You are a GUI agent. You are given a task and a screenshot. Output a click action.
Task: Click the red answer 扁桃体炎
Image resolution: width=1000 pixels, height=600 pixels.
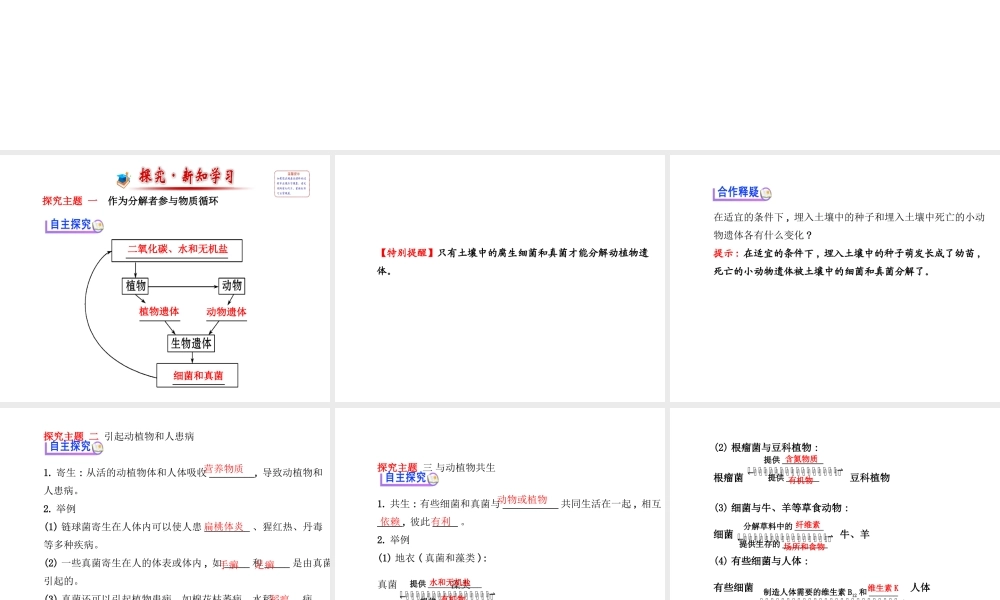coord(224,527)
